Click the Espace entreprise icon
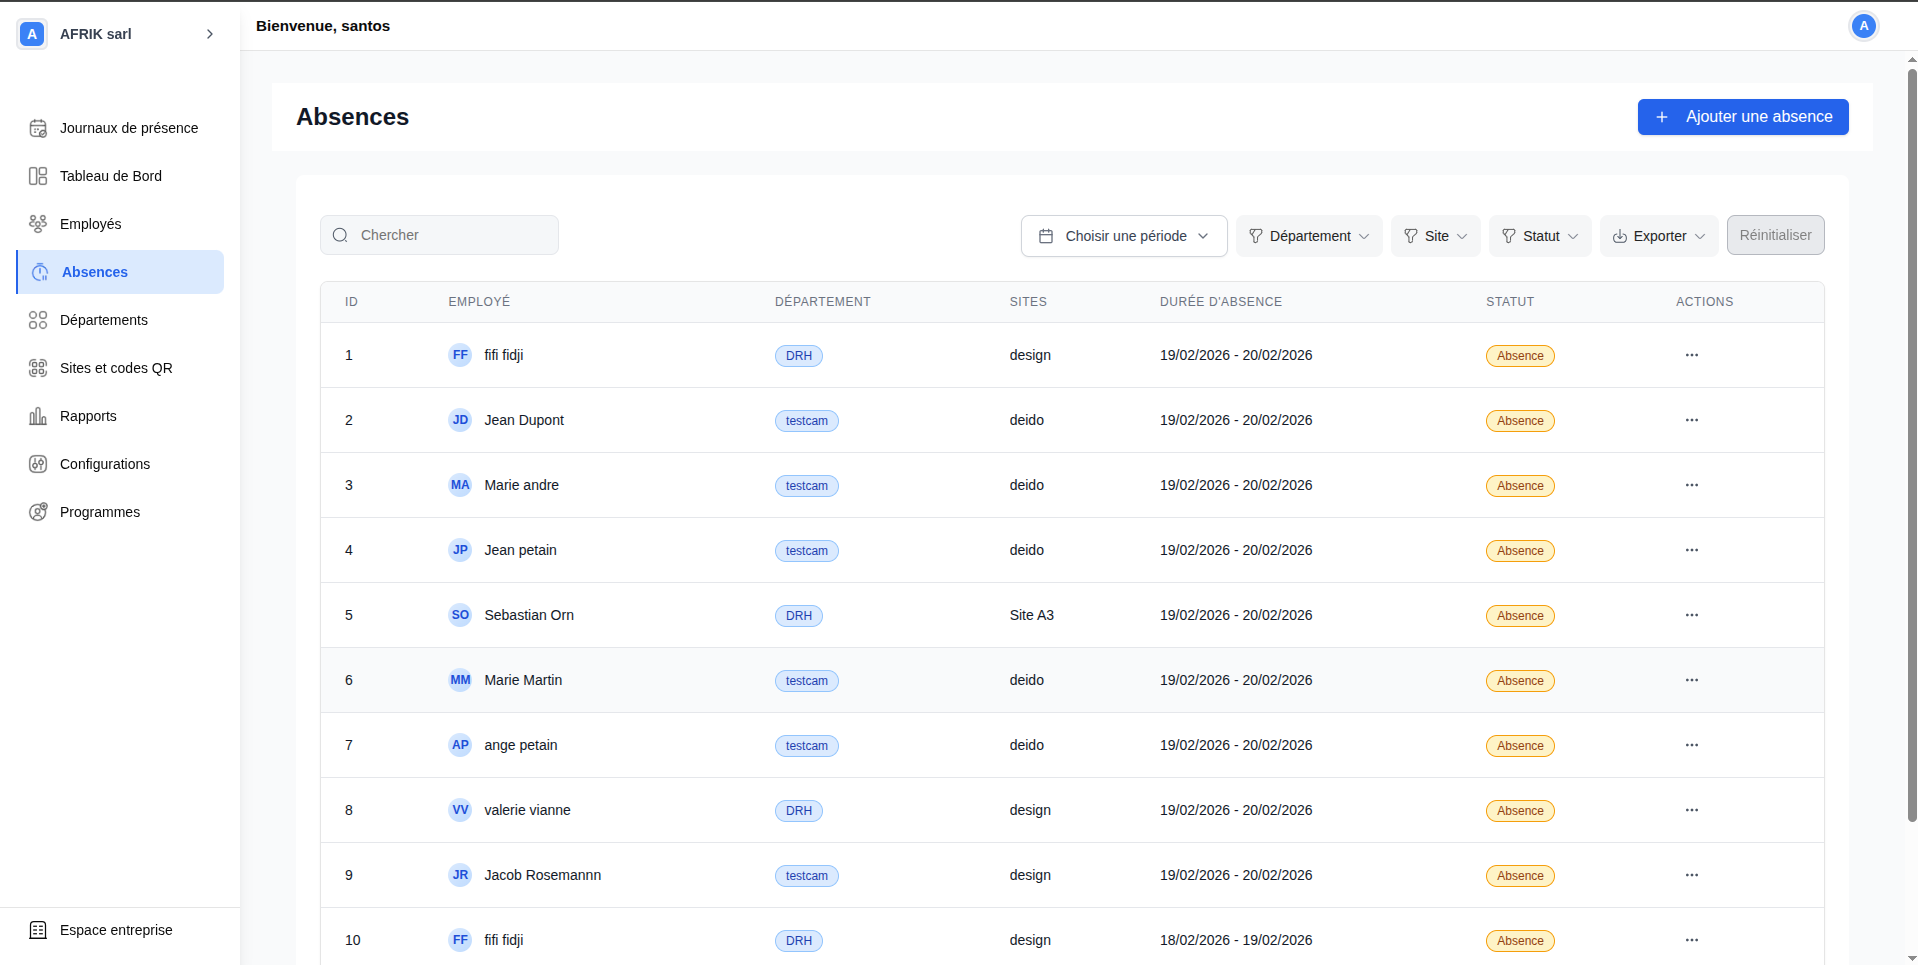Image resolution: width=1918 pixels, height=965 pixels. (x=38, y=930)
